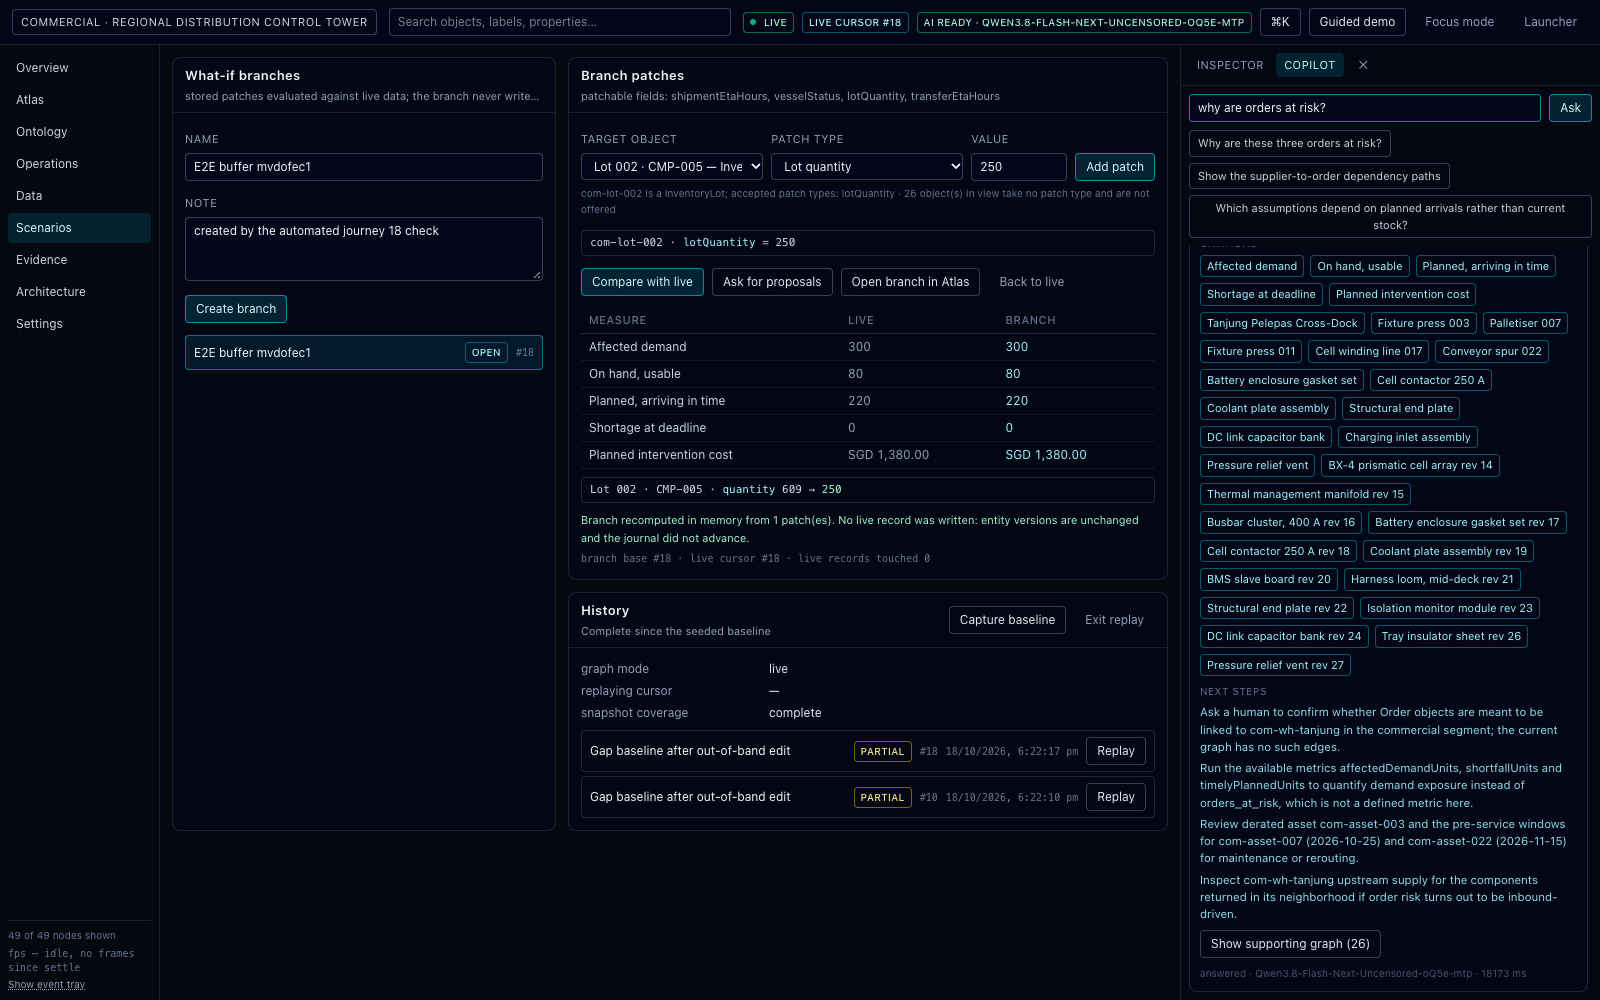The image size is (1600, 1000).
Task: Click the branch Name input field
Action: pos(364,167)
